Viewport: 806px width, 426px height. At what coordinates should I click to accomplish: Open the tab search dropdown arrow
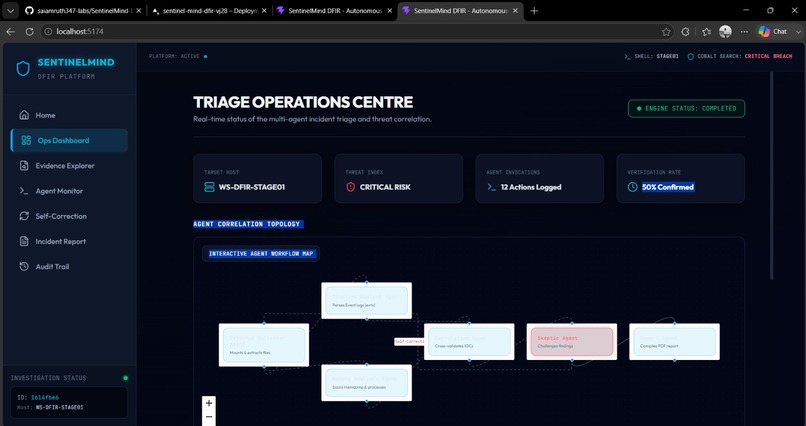(x=10, y=10)
